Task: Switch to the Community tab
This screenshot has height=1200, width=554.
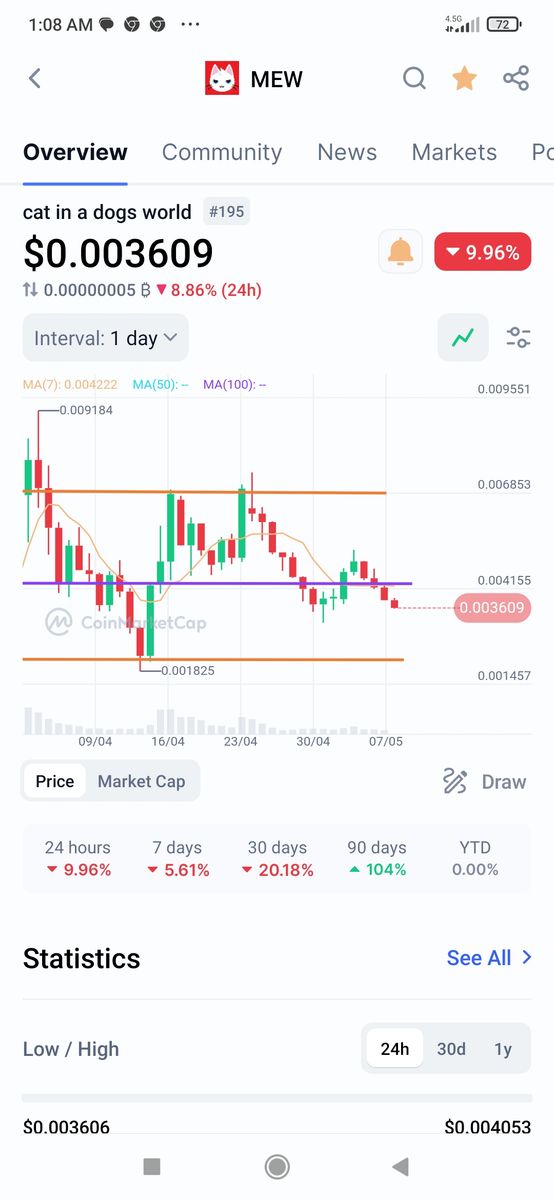Action: pyautogui.click(x=222, y=152)
